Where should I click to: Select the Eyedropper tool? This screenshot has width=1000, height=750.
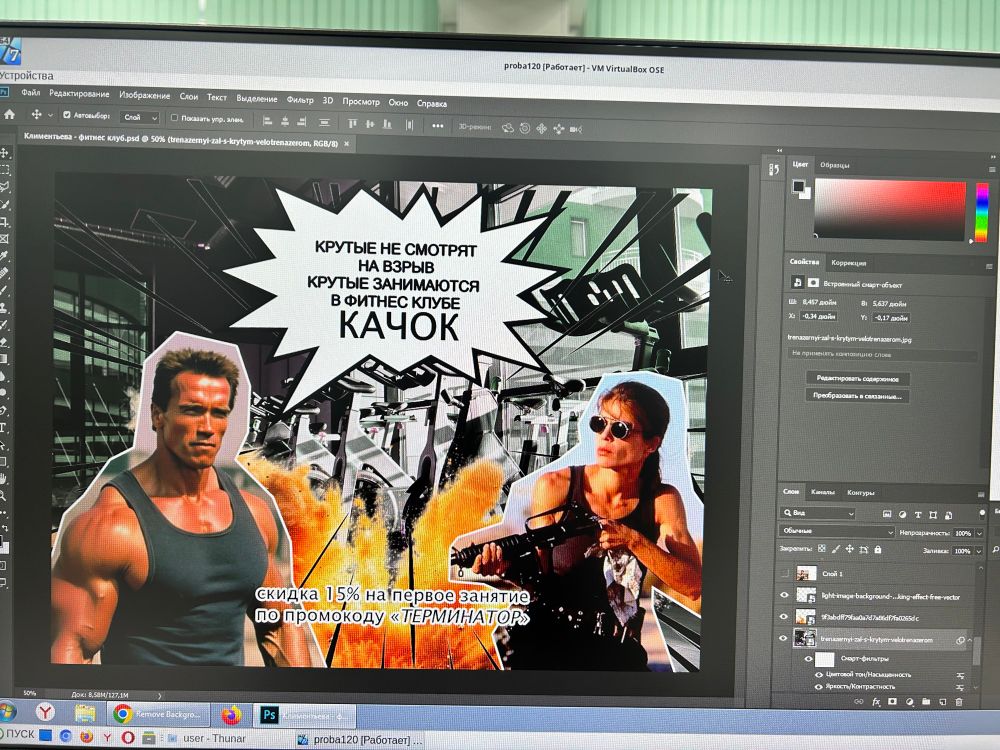coord(5,256)
